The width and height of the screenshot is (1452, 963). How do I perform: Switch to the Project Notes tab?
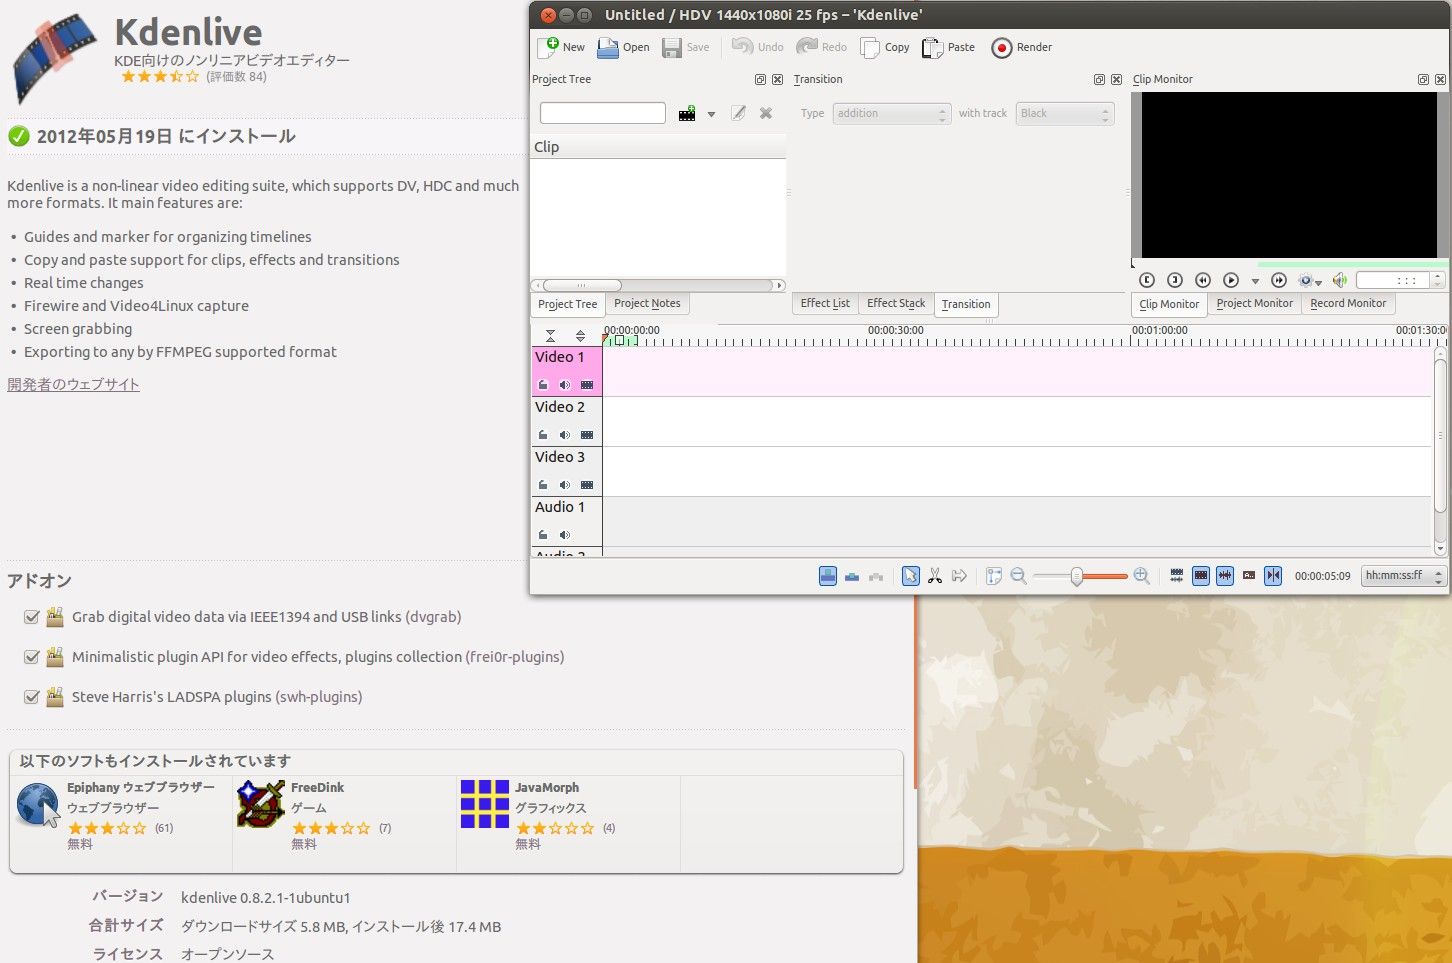647,303
